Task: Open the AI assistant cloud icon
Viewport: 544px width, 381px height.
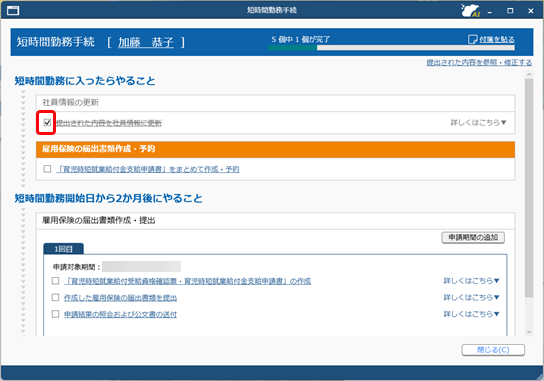Action: click(470, 10)
